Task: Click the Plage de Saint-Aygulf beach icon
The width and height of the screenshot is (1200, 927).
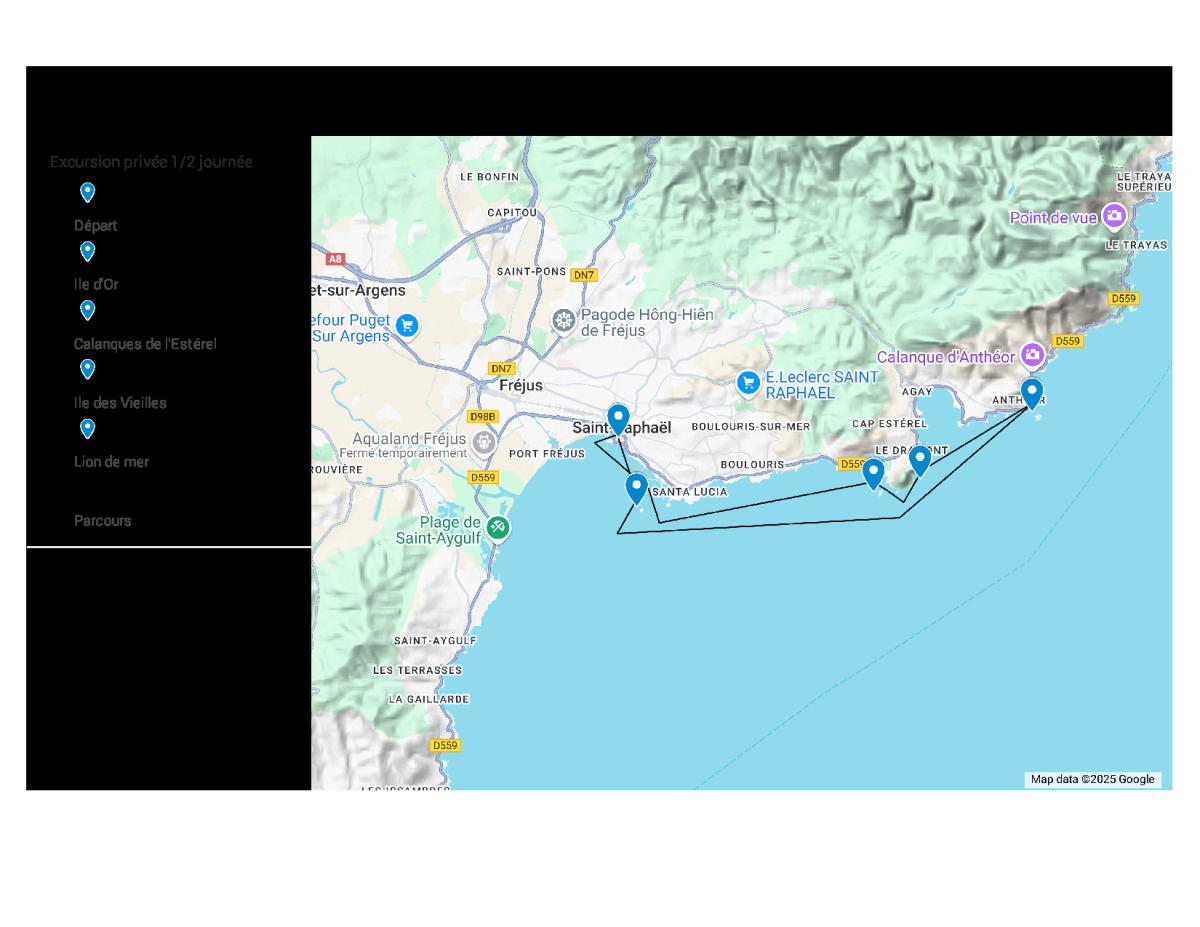Action: click(498, 528)
